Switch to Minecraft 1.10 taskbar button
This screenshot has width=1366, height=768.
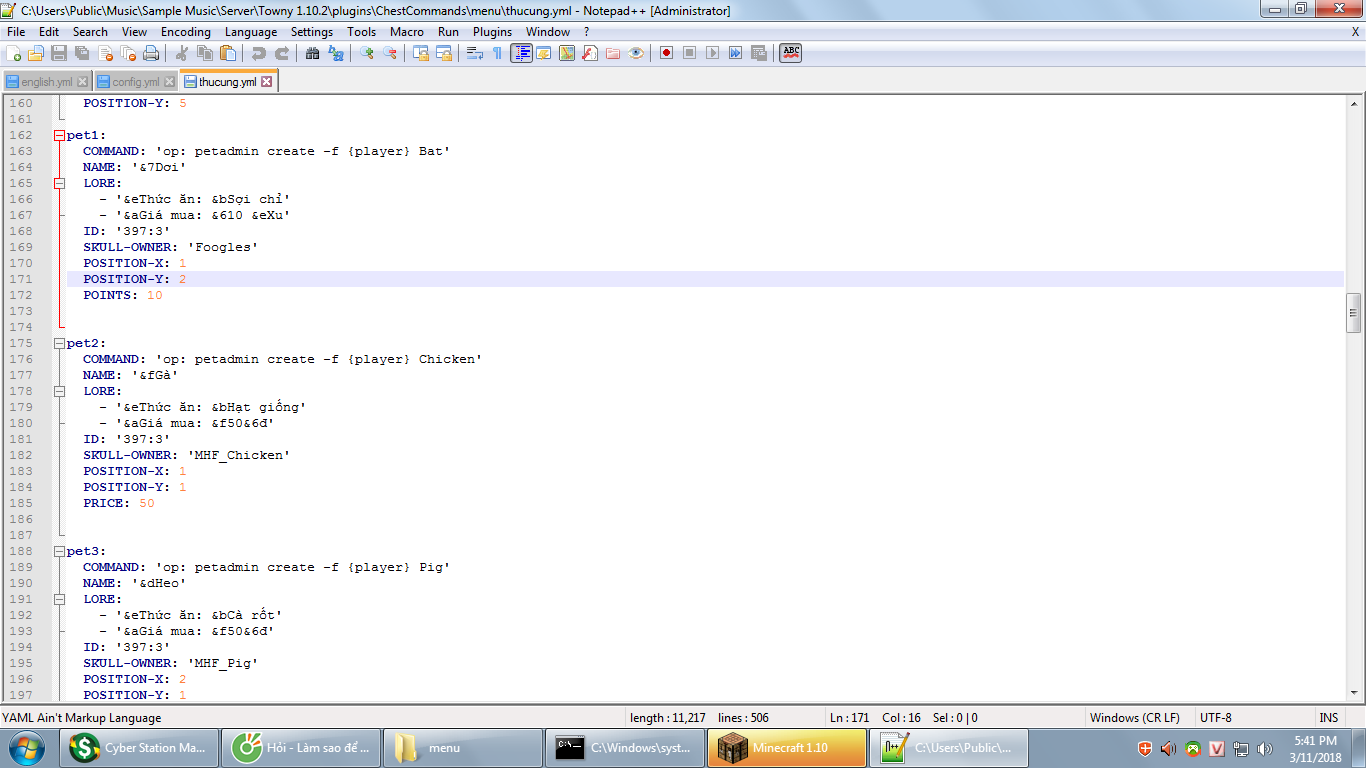787,748
